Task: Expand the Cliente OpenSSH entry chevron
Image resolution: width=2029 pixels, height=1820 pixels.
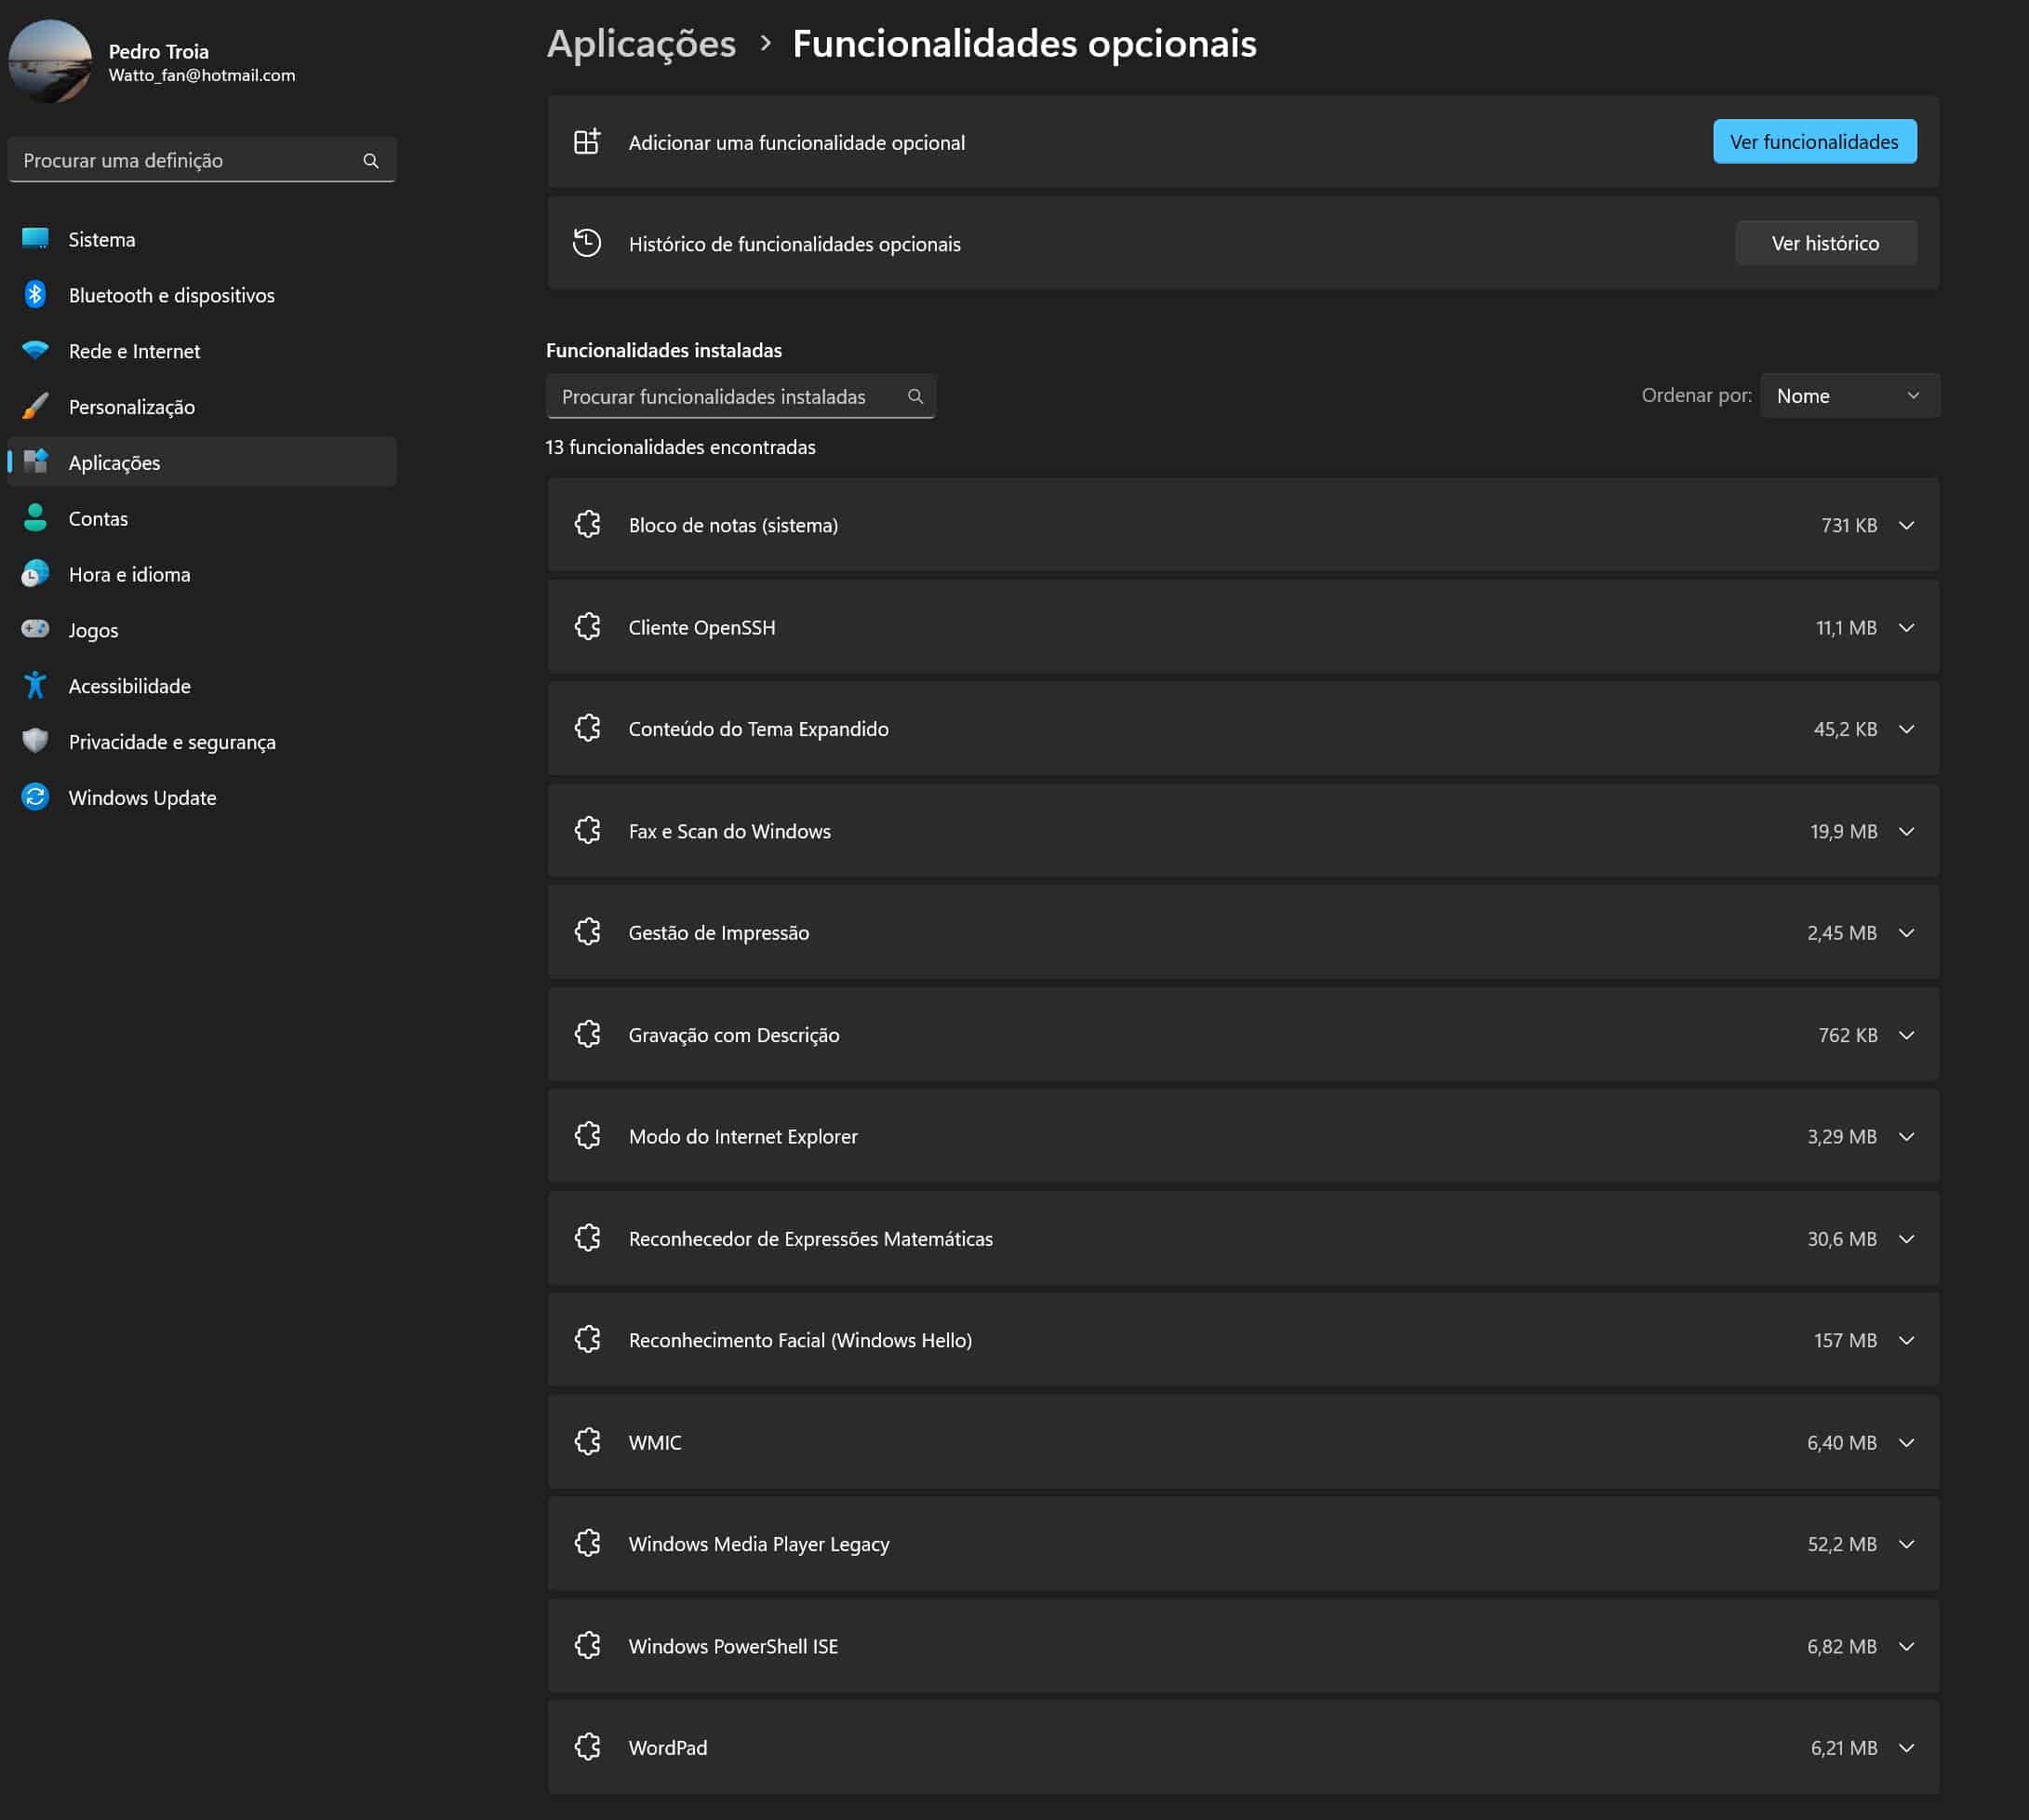Action: tap(1906, 628)
